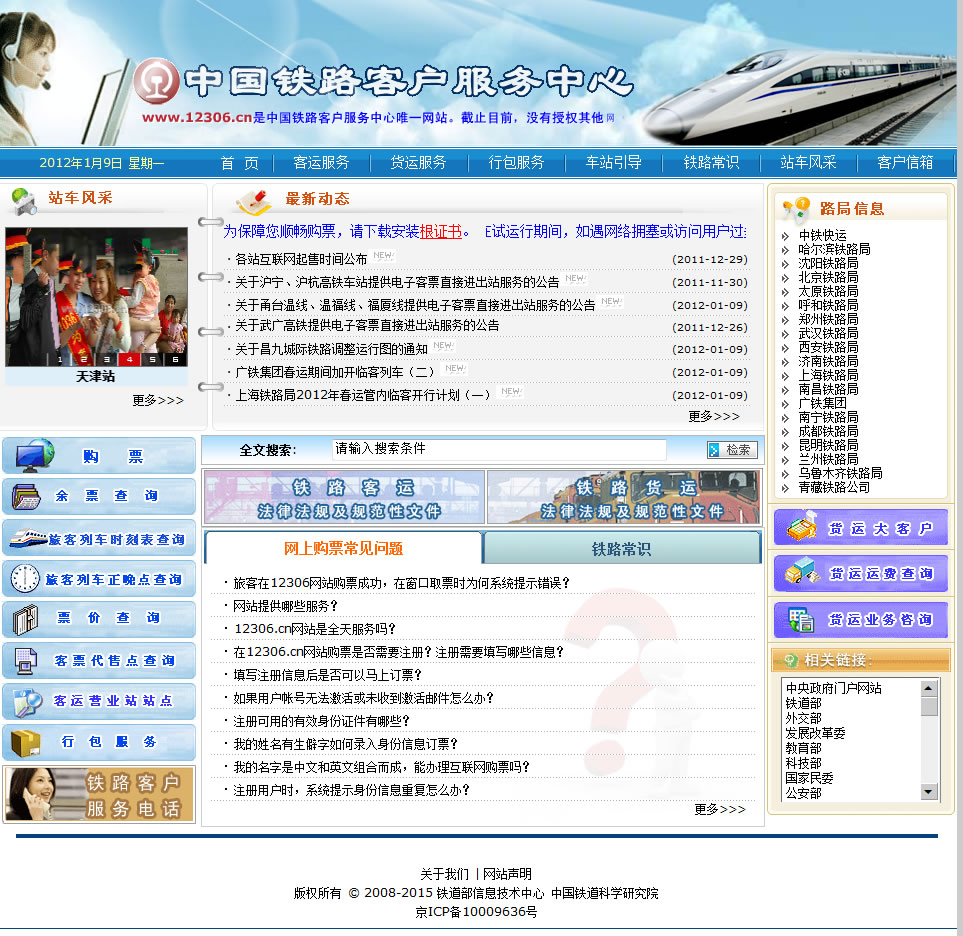Click the parcel box icon beside 行包服务
This screenshot has height=936, width=963.
point(25,743)
